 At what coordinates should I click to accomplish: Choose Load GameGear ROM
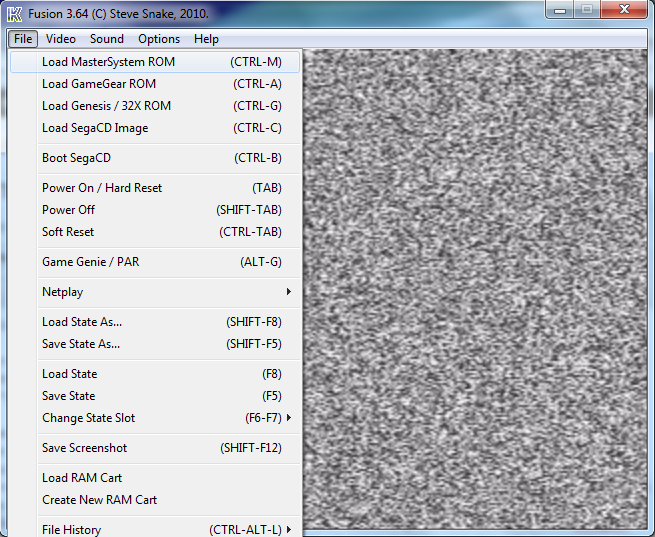pos(155,84)
